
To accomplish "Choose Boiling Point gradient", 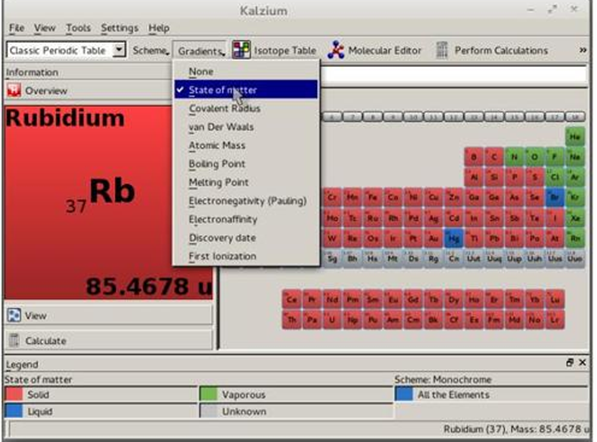I will (246, 164).
